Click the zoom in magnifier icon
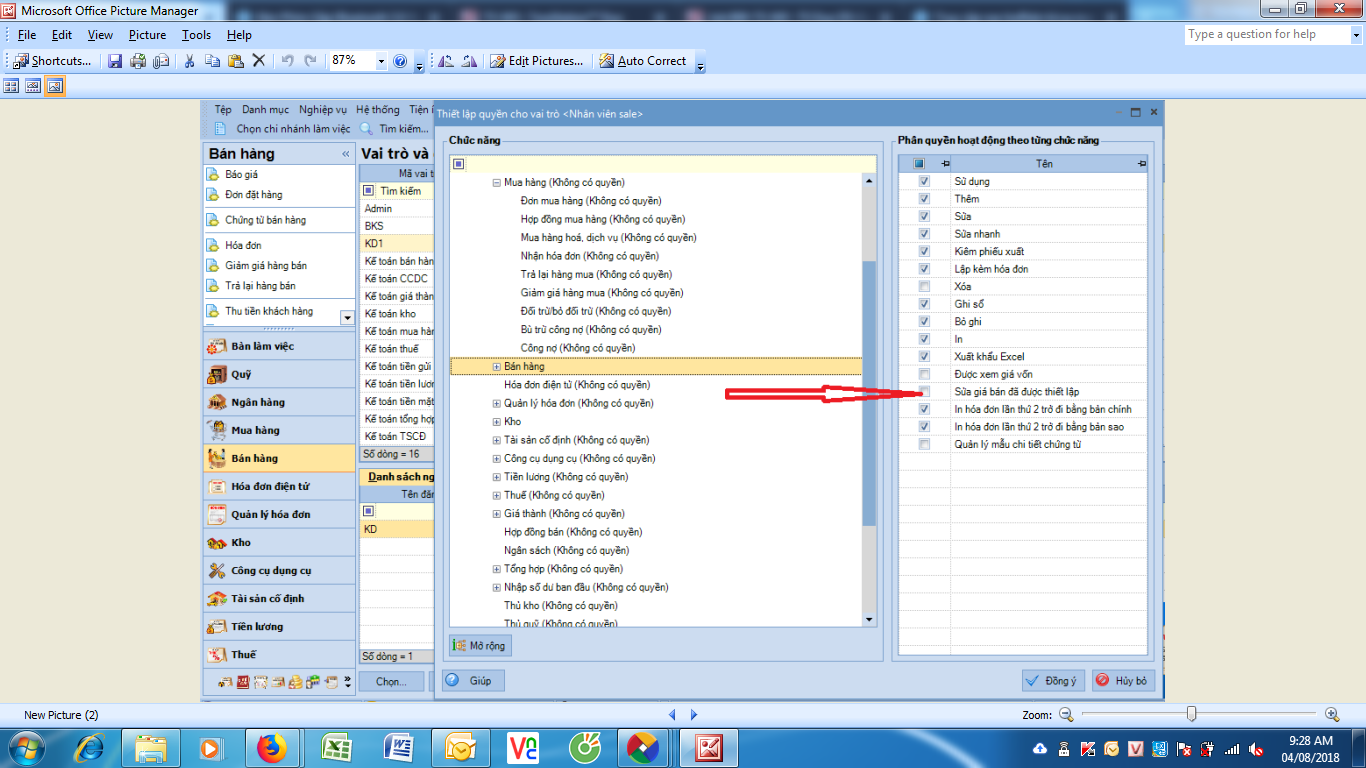 pyautogui.click(x=1332, y=714)
